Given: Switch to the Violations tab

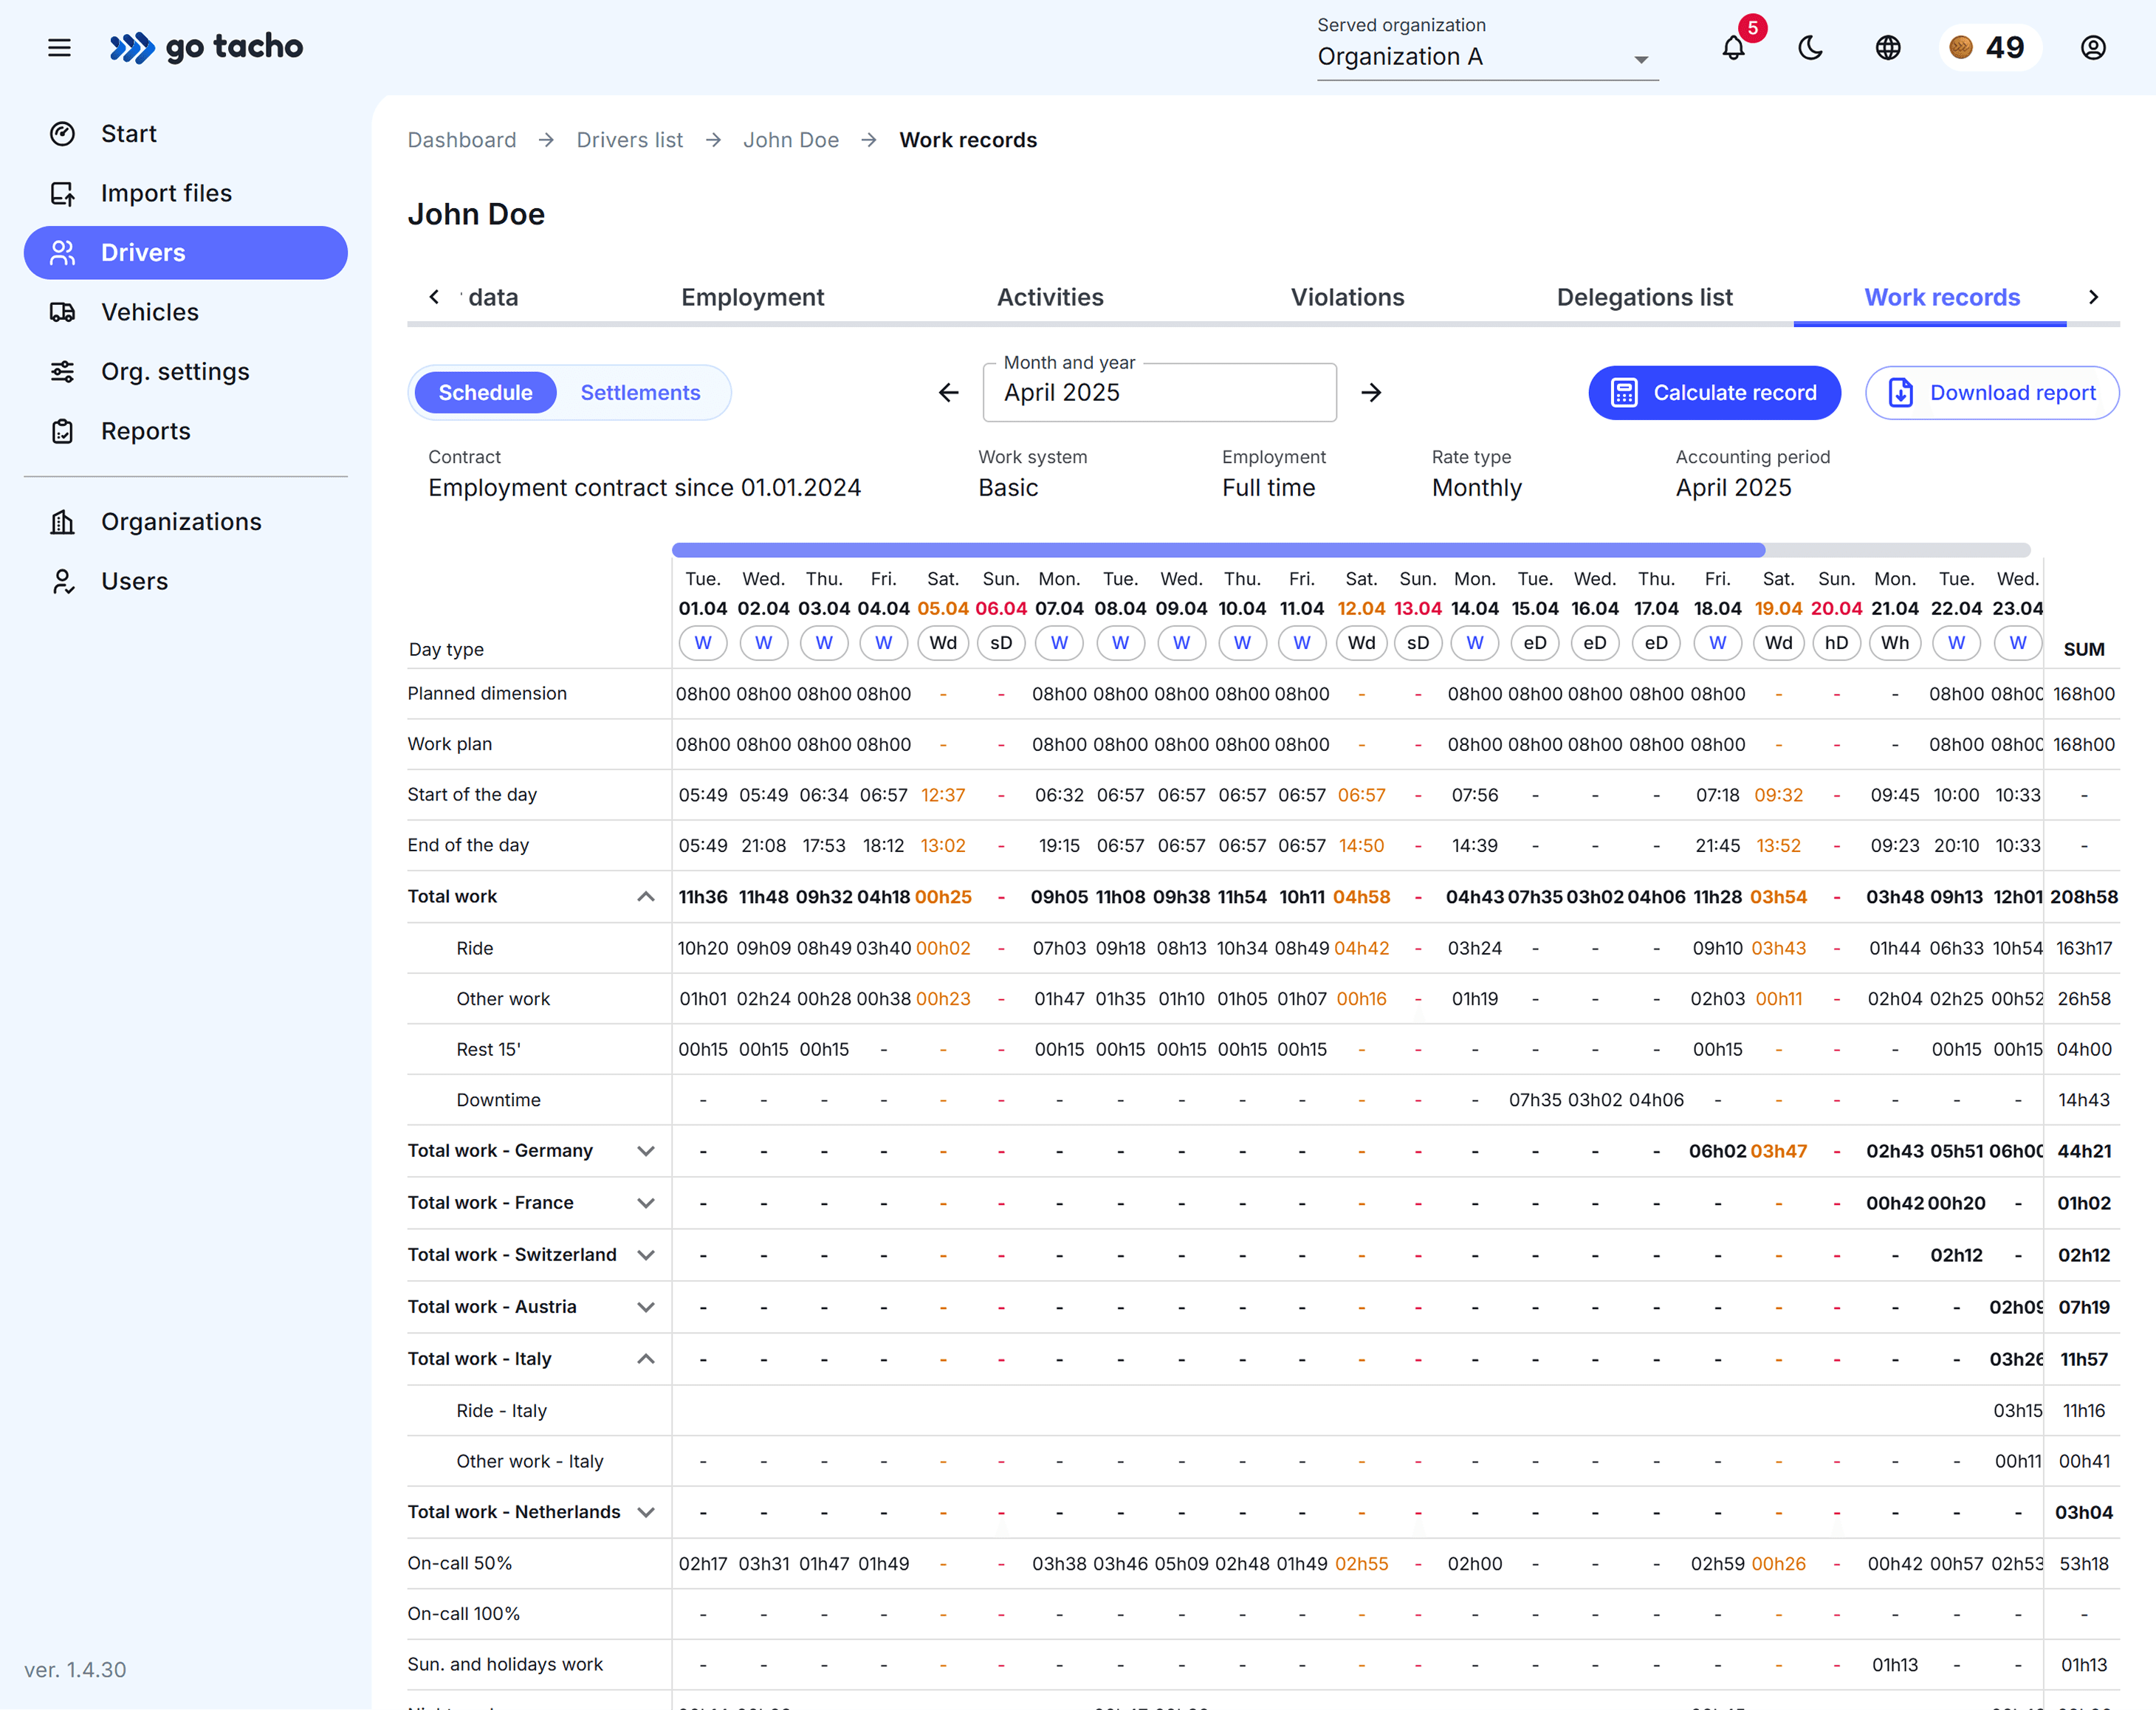Looking at the screenshot, I should 1347,297.
